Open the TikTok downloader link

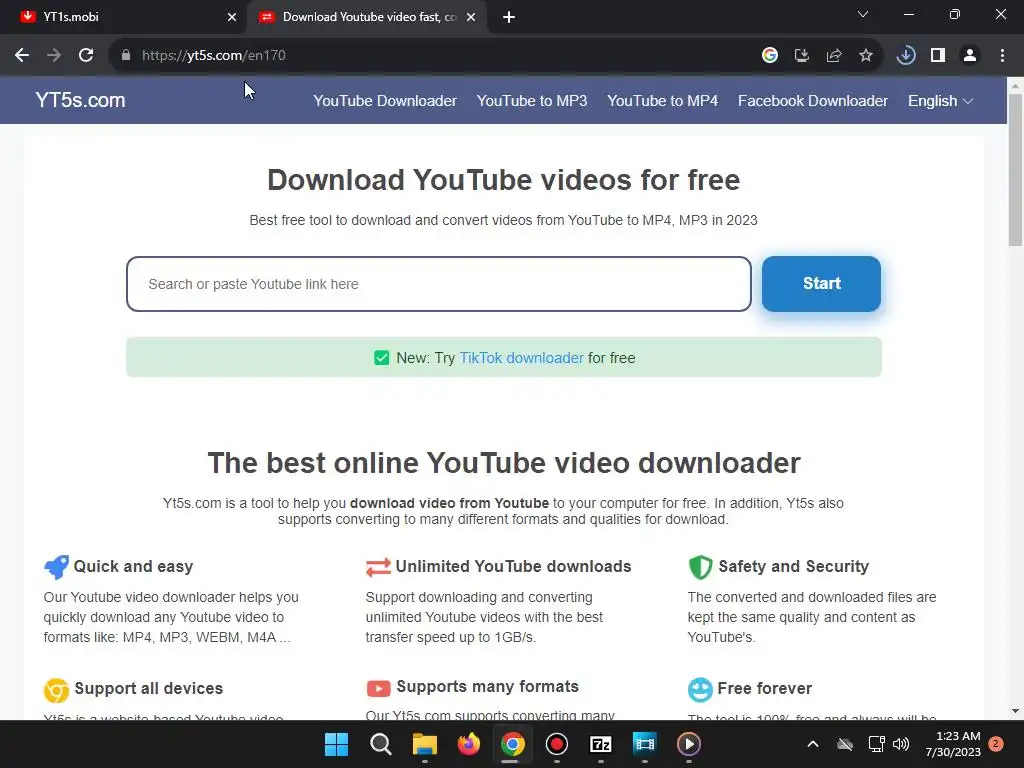point(521,358)
